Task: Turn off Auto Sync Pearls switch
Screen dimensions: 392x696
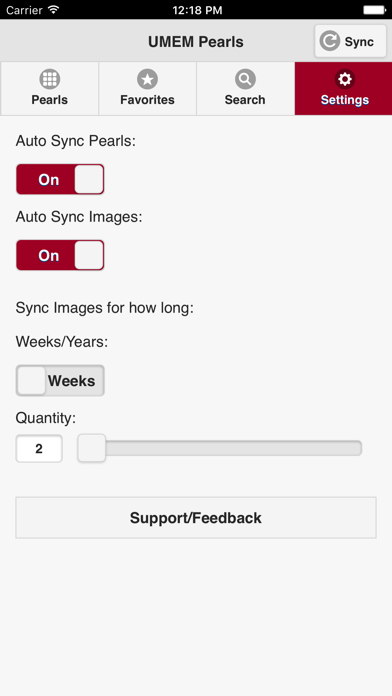Action: tap(60, 179)
